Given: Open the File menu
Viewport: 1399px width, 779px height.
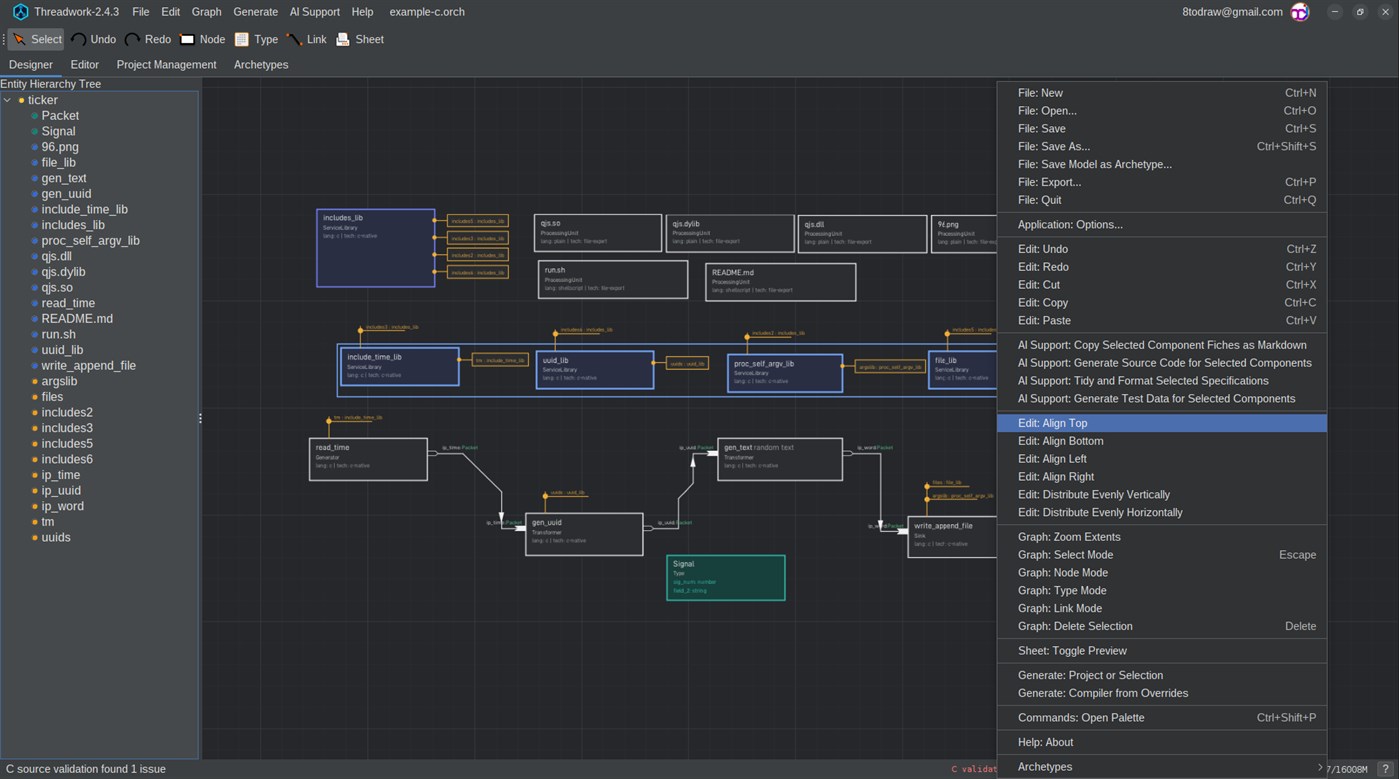Looking at the screenshot, I should pos(141,12).
